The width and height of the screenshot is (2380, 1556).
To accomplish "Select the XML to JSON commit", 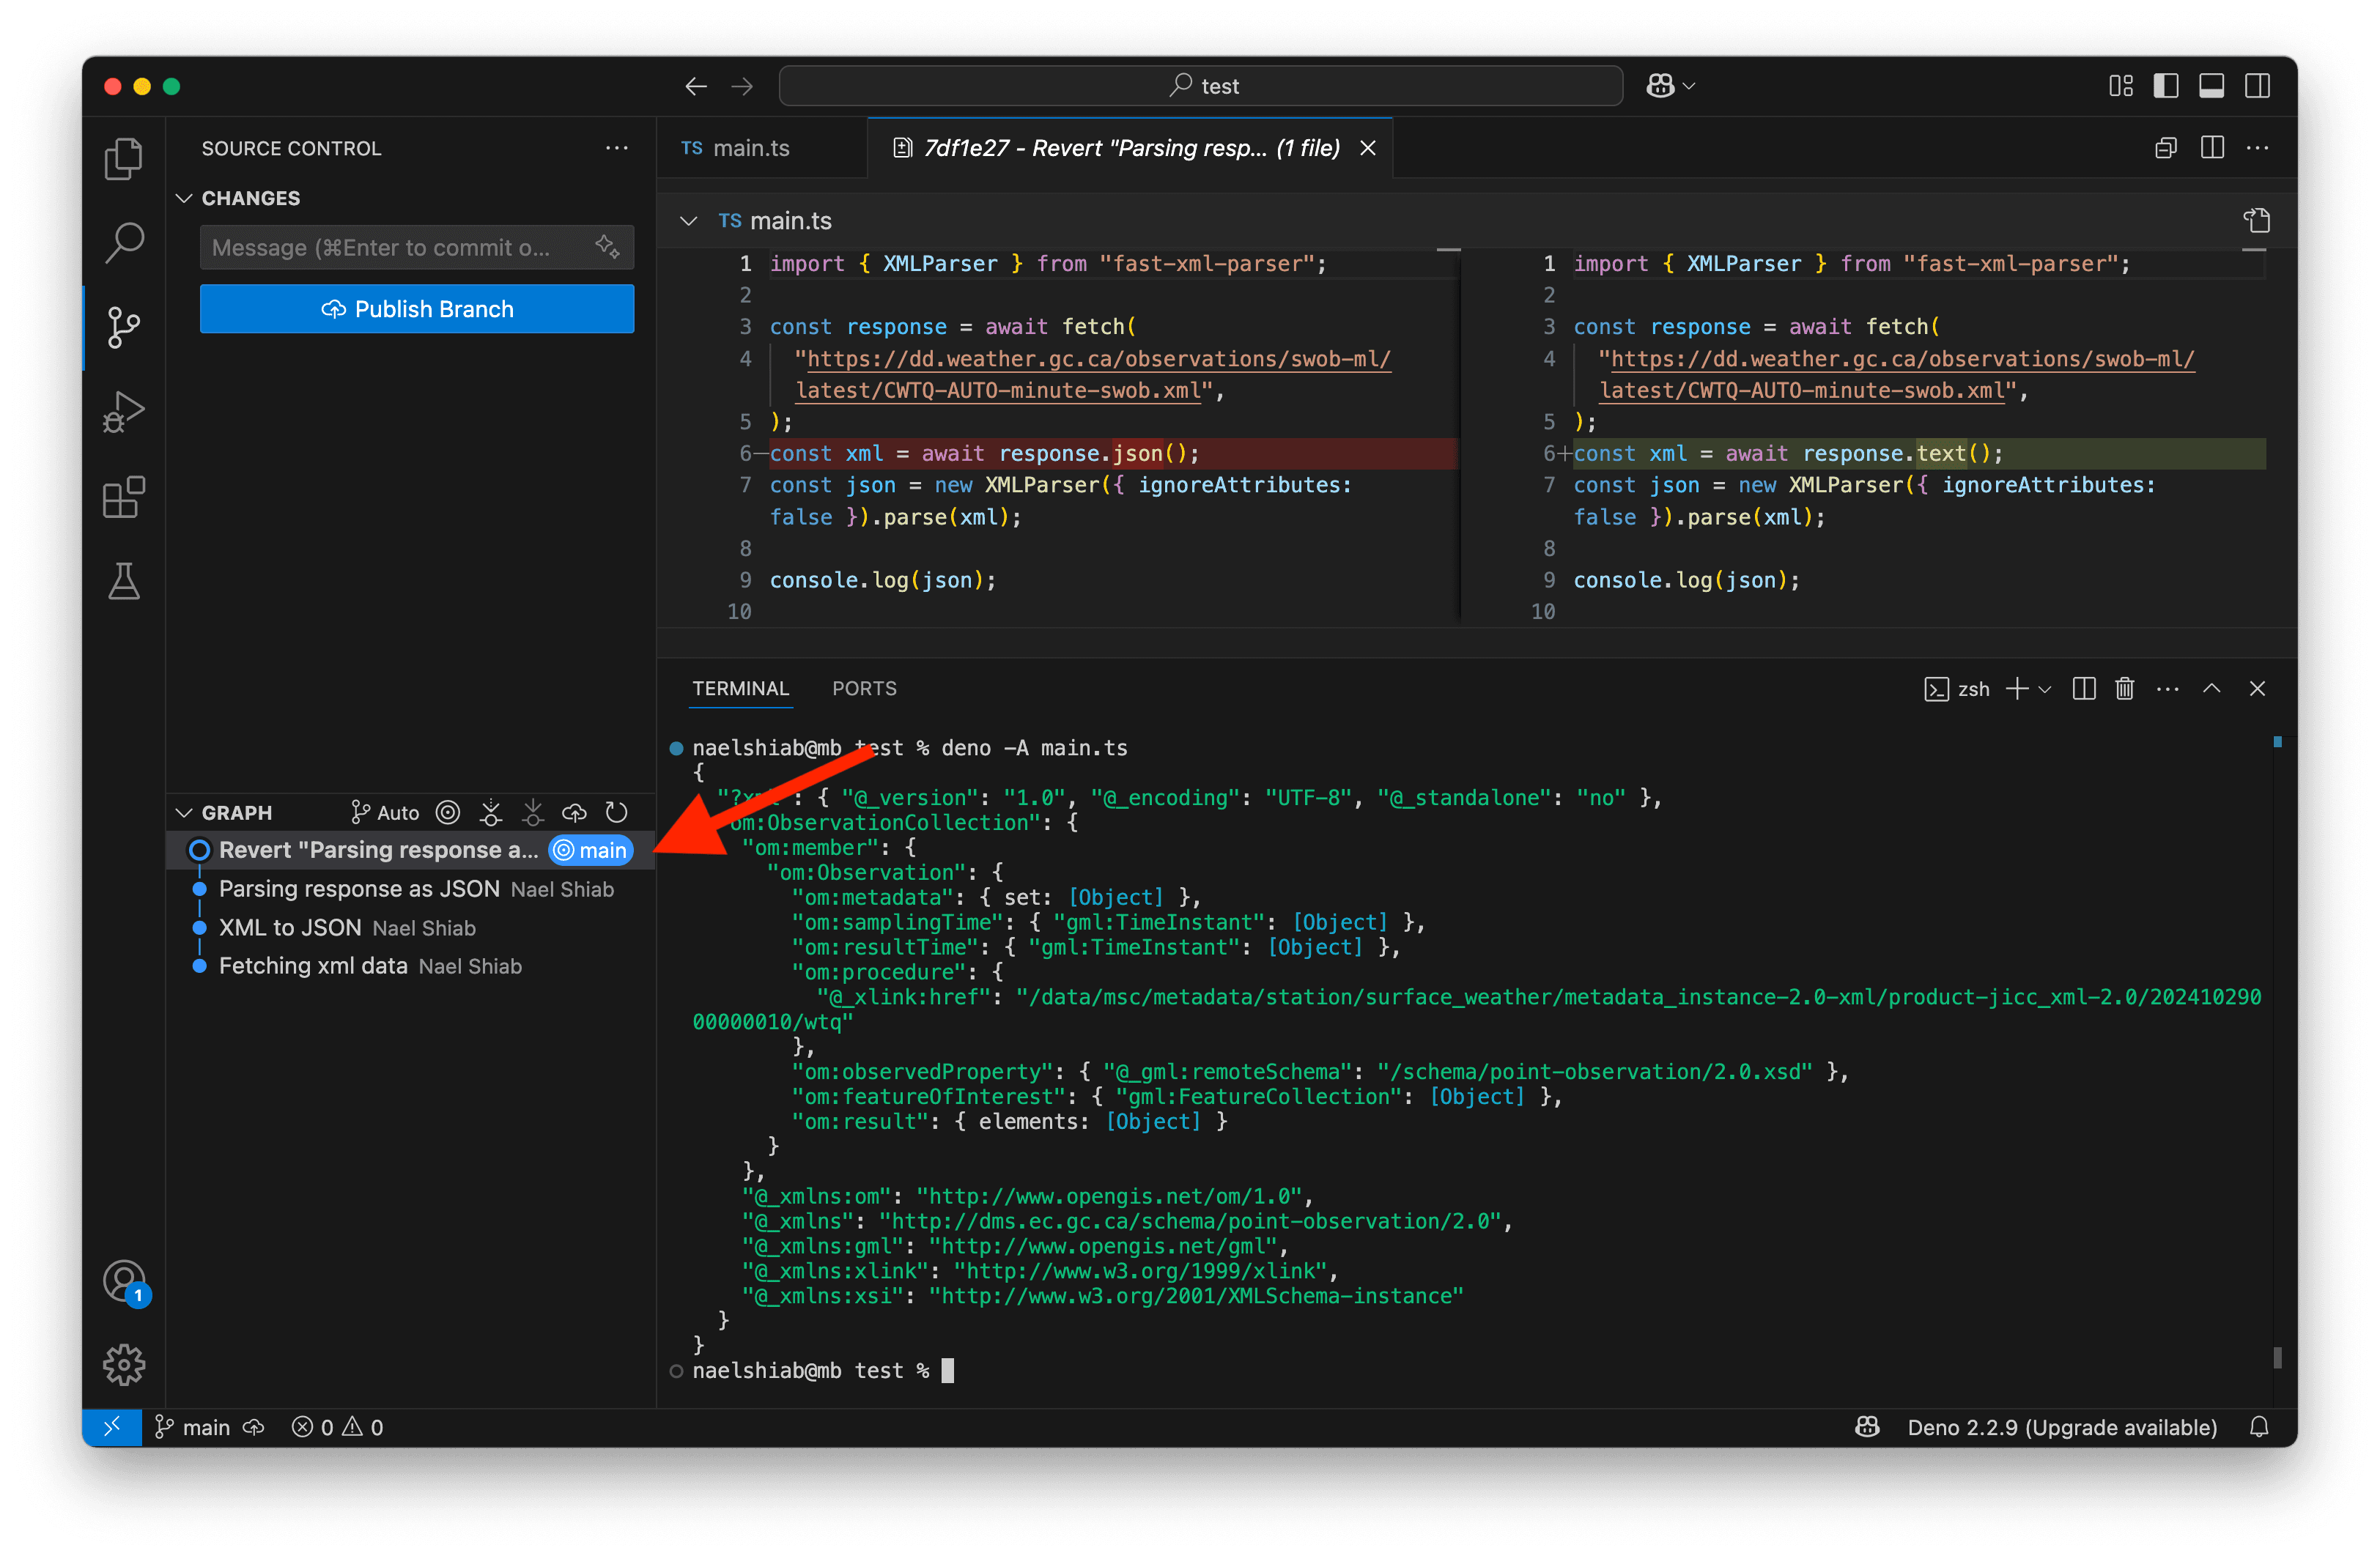I will pos(410,928).
